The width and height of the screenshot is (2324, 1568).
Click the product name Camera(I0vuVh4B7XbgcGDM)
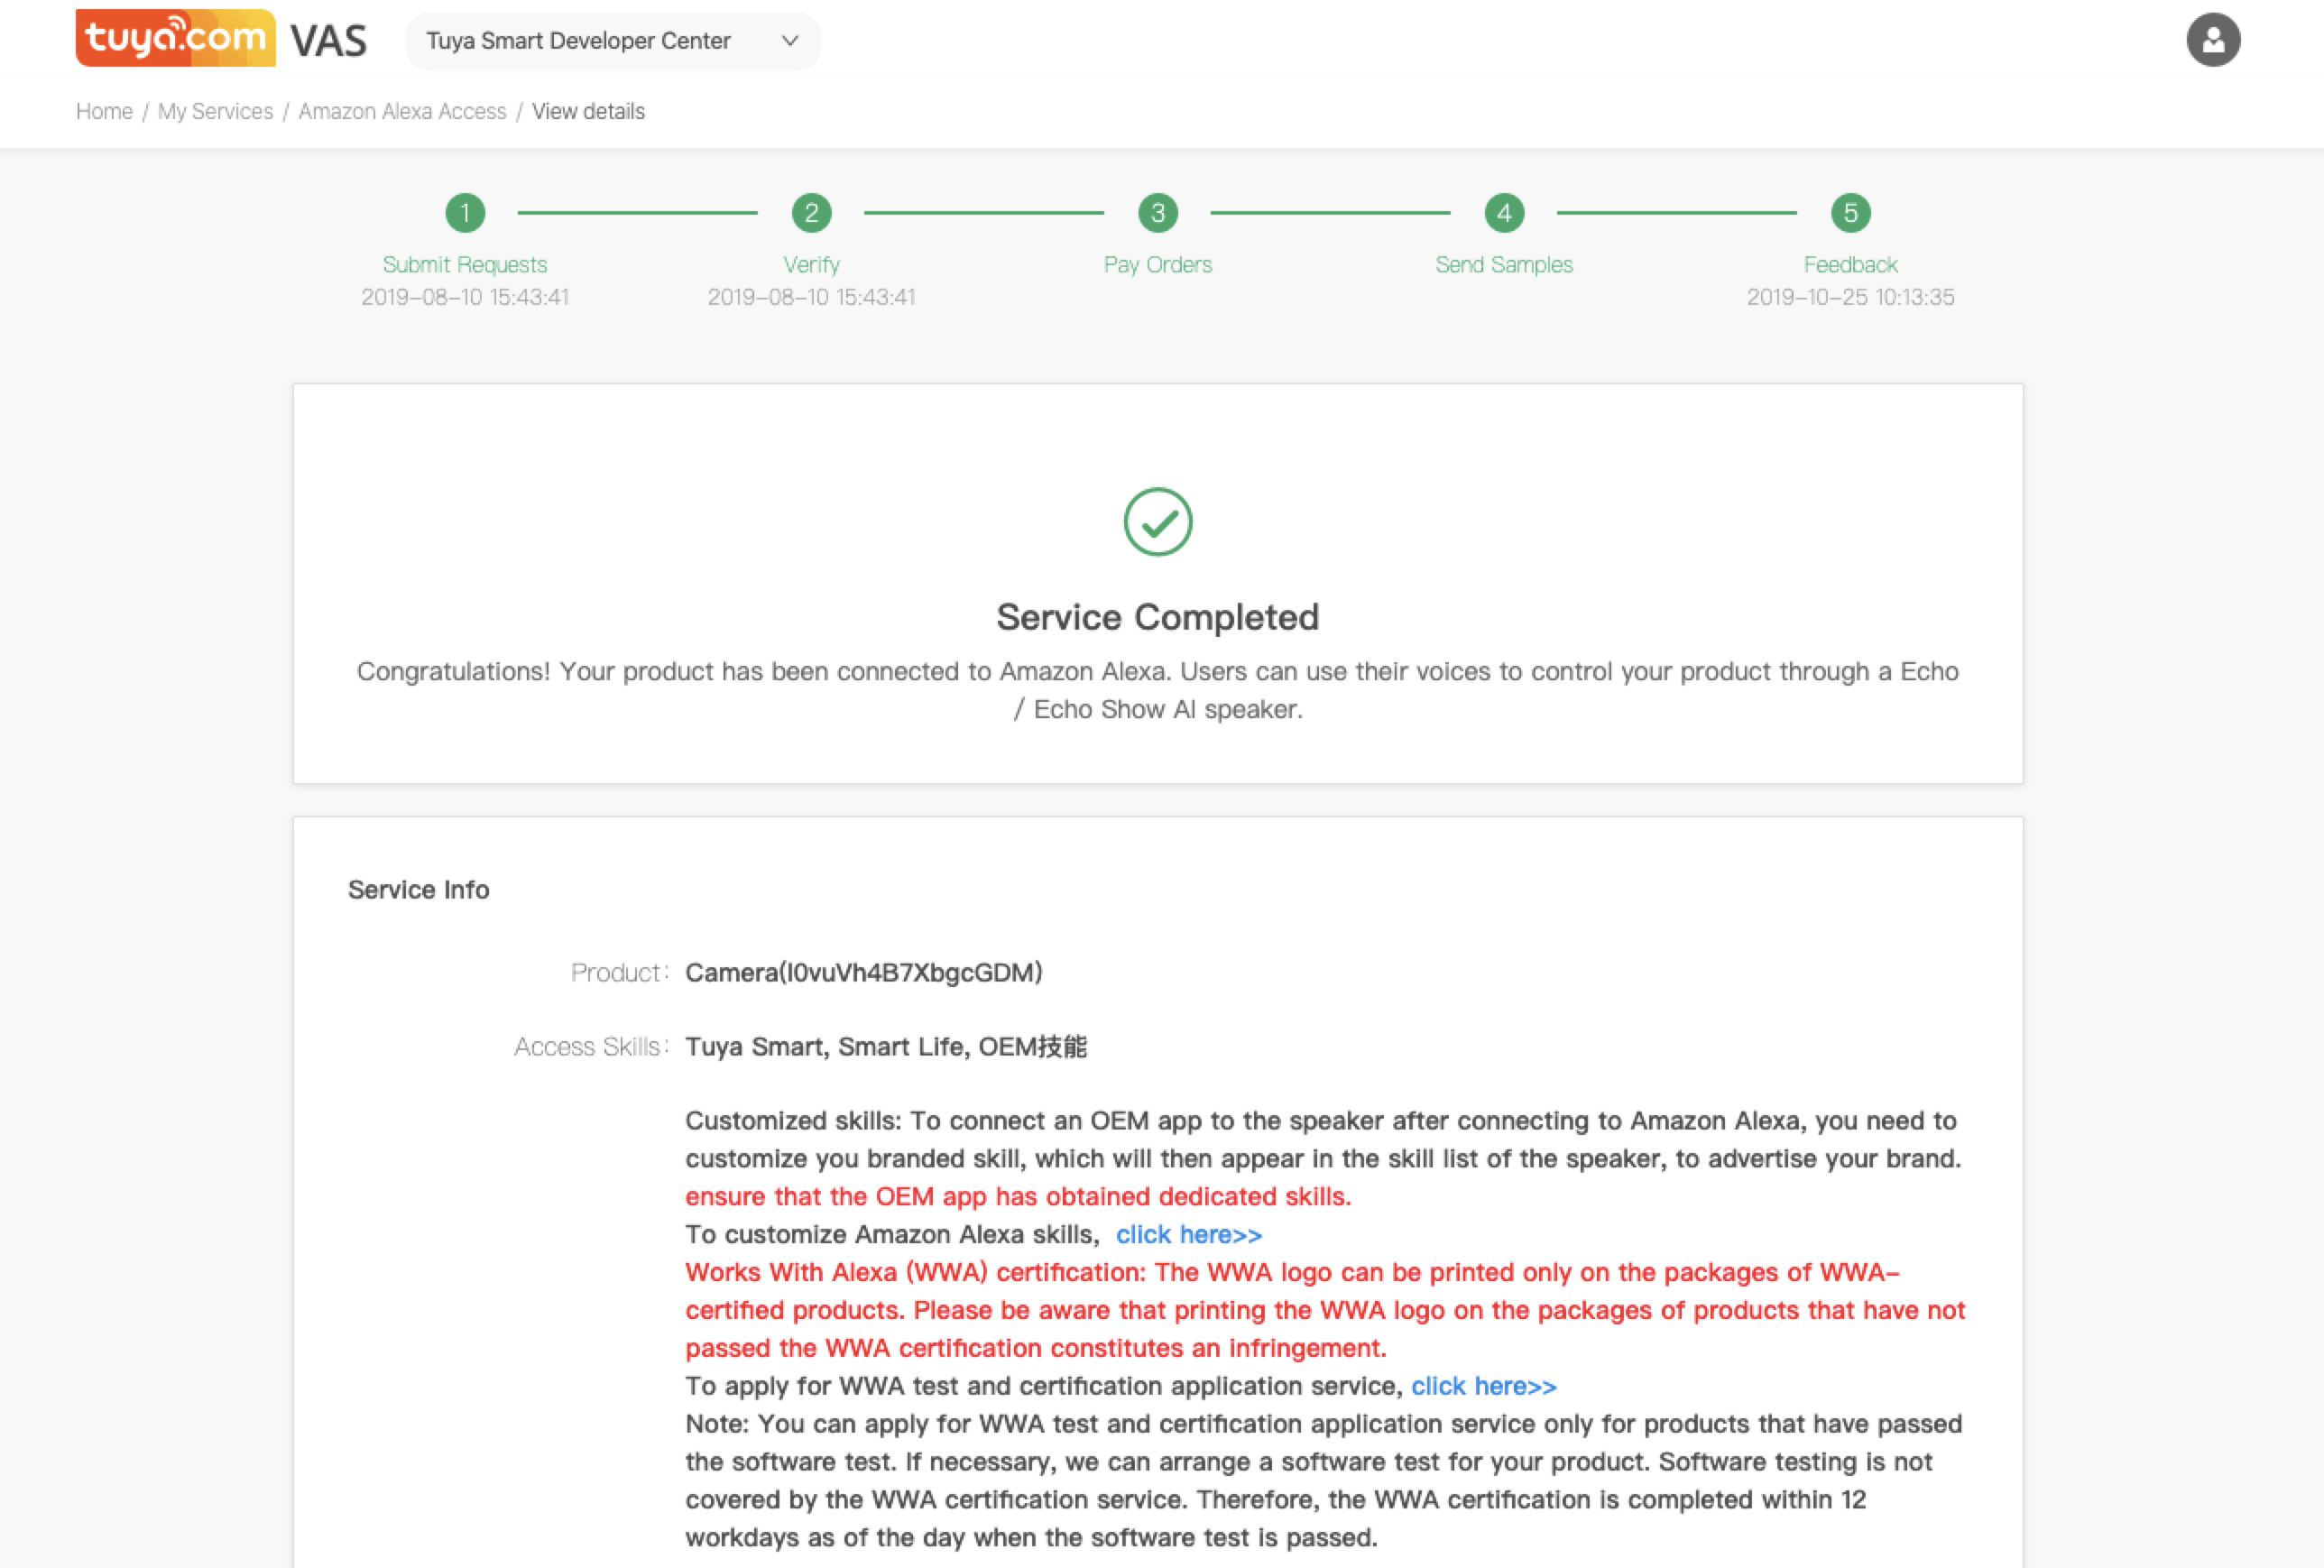[x=864, y=972]
